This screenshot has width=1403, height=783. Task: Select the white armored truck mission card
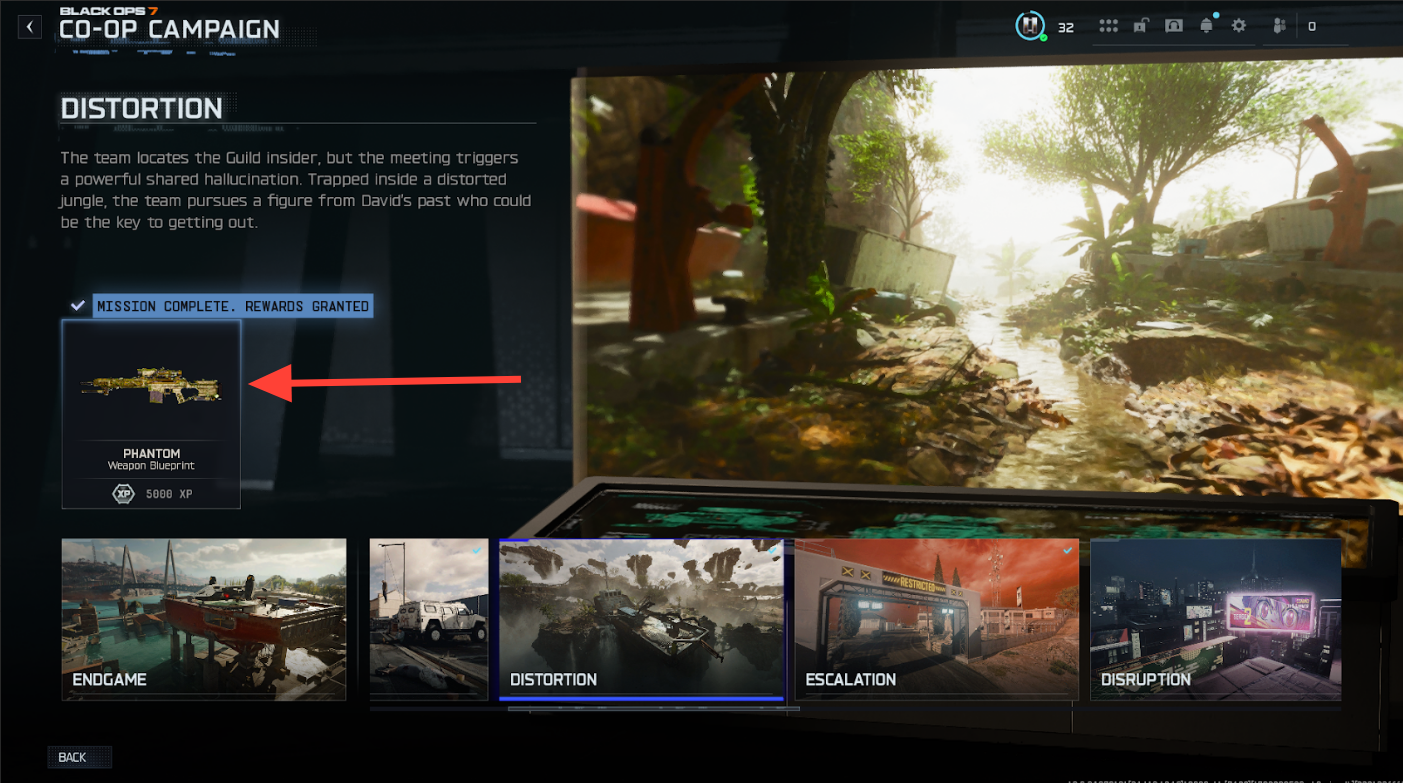[x=429, y=619]
